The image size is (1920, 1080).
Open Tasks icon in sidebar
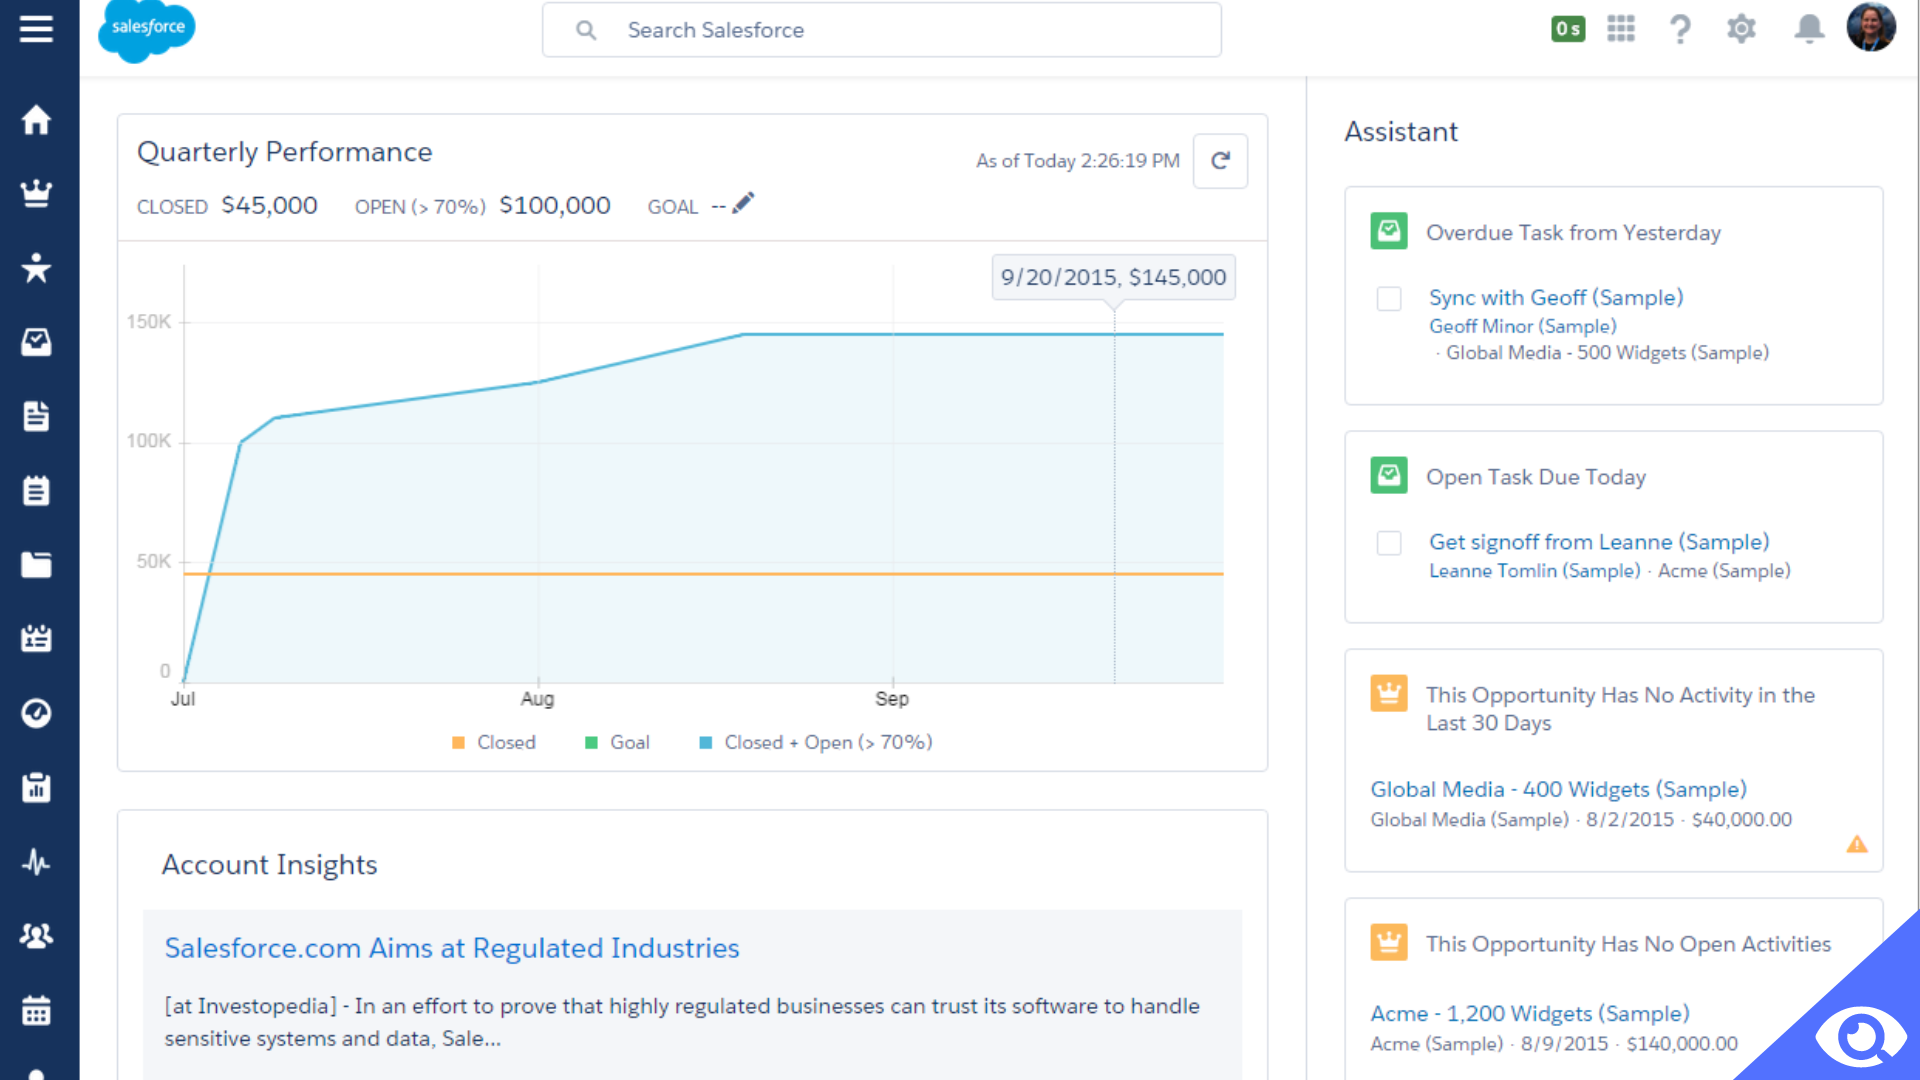pos(36,342)
